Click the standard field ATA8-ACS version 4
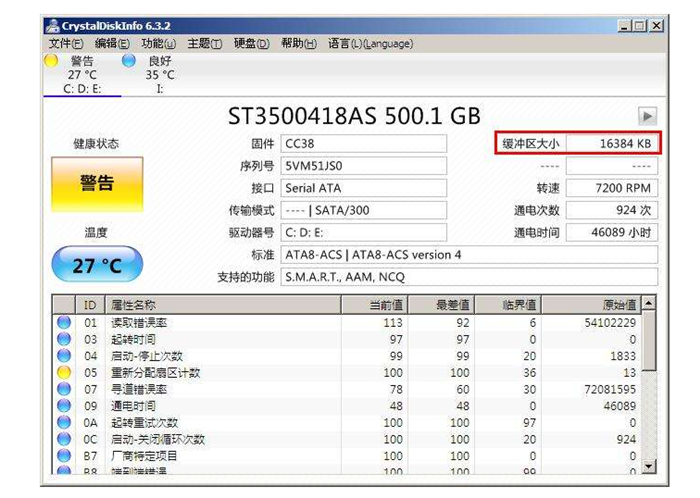 [469, 255]
